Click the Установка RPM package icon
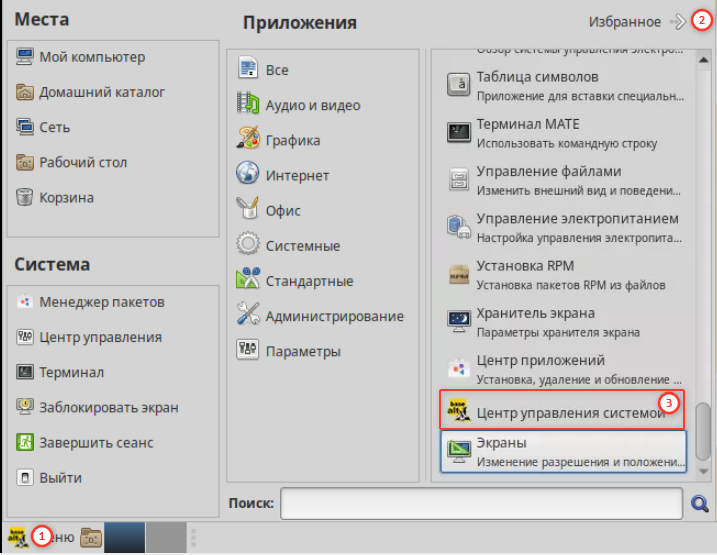Viewport: 717px width, 555px height. (459, 274)
